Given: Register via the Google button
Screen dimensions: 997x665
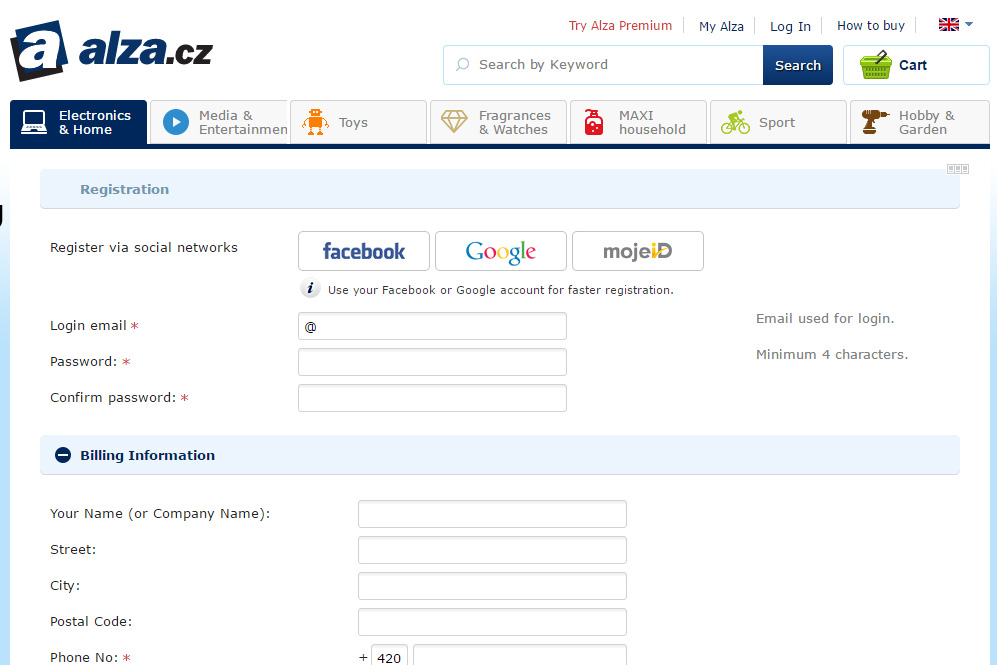Looking at the screenshot, I should tap(500, 251).
